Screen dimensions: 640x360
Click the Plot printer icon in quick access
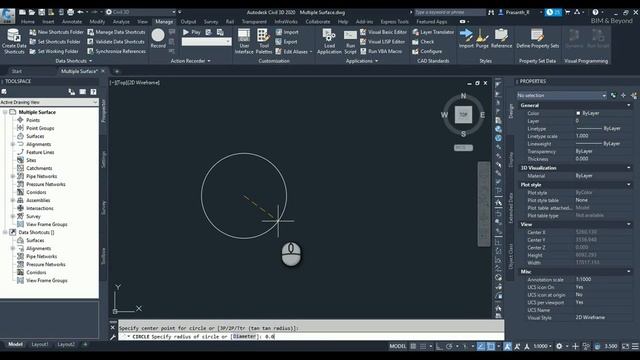click(71, 12)
